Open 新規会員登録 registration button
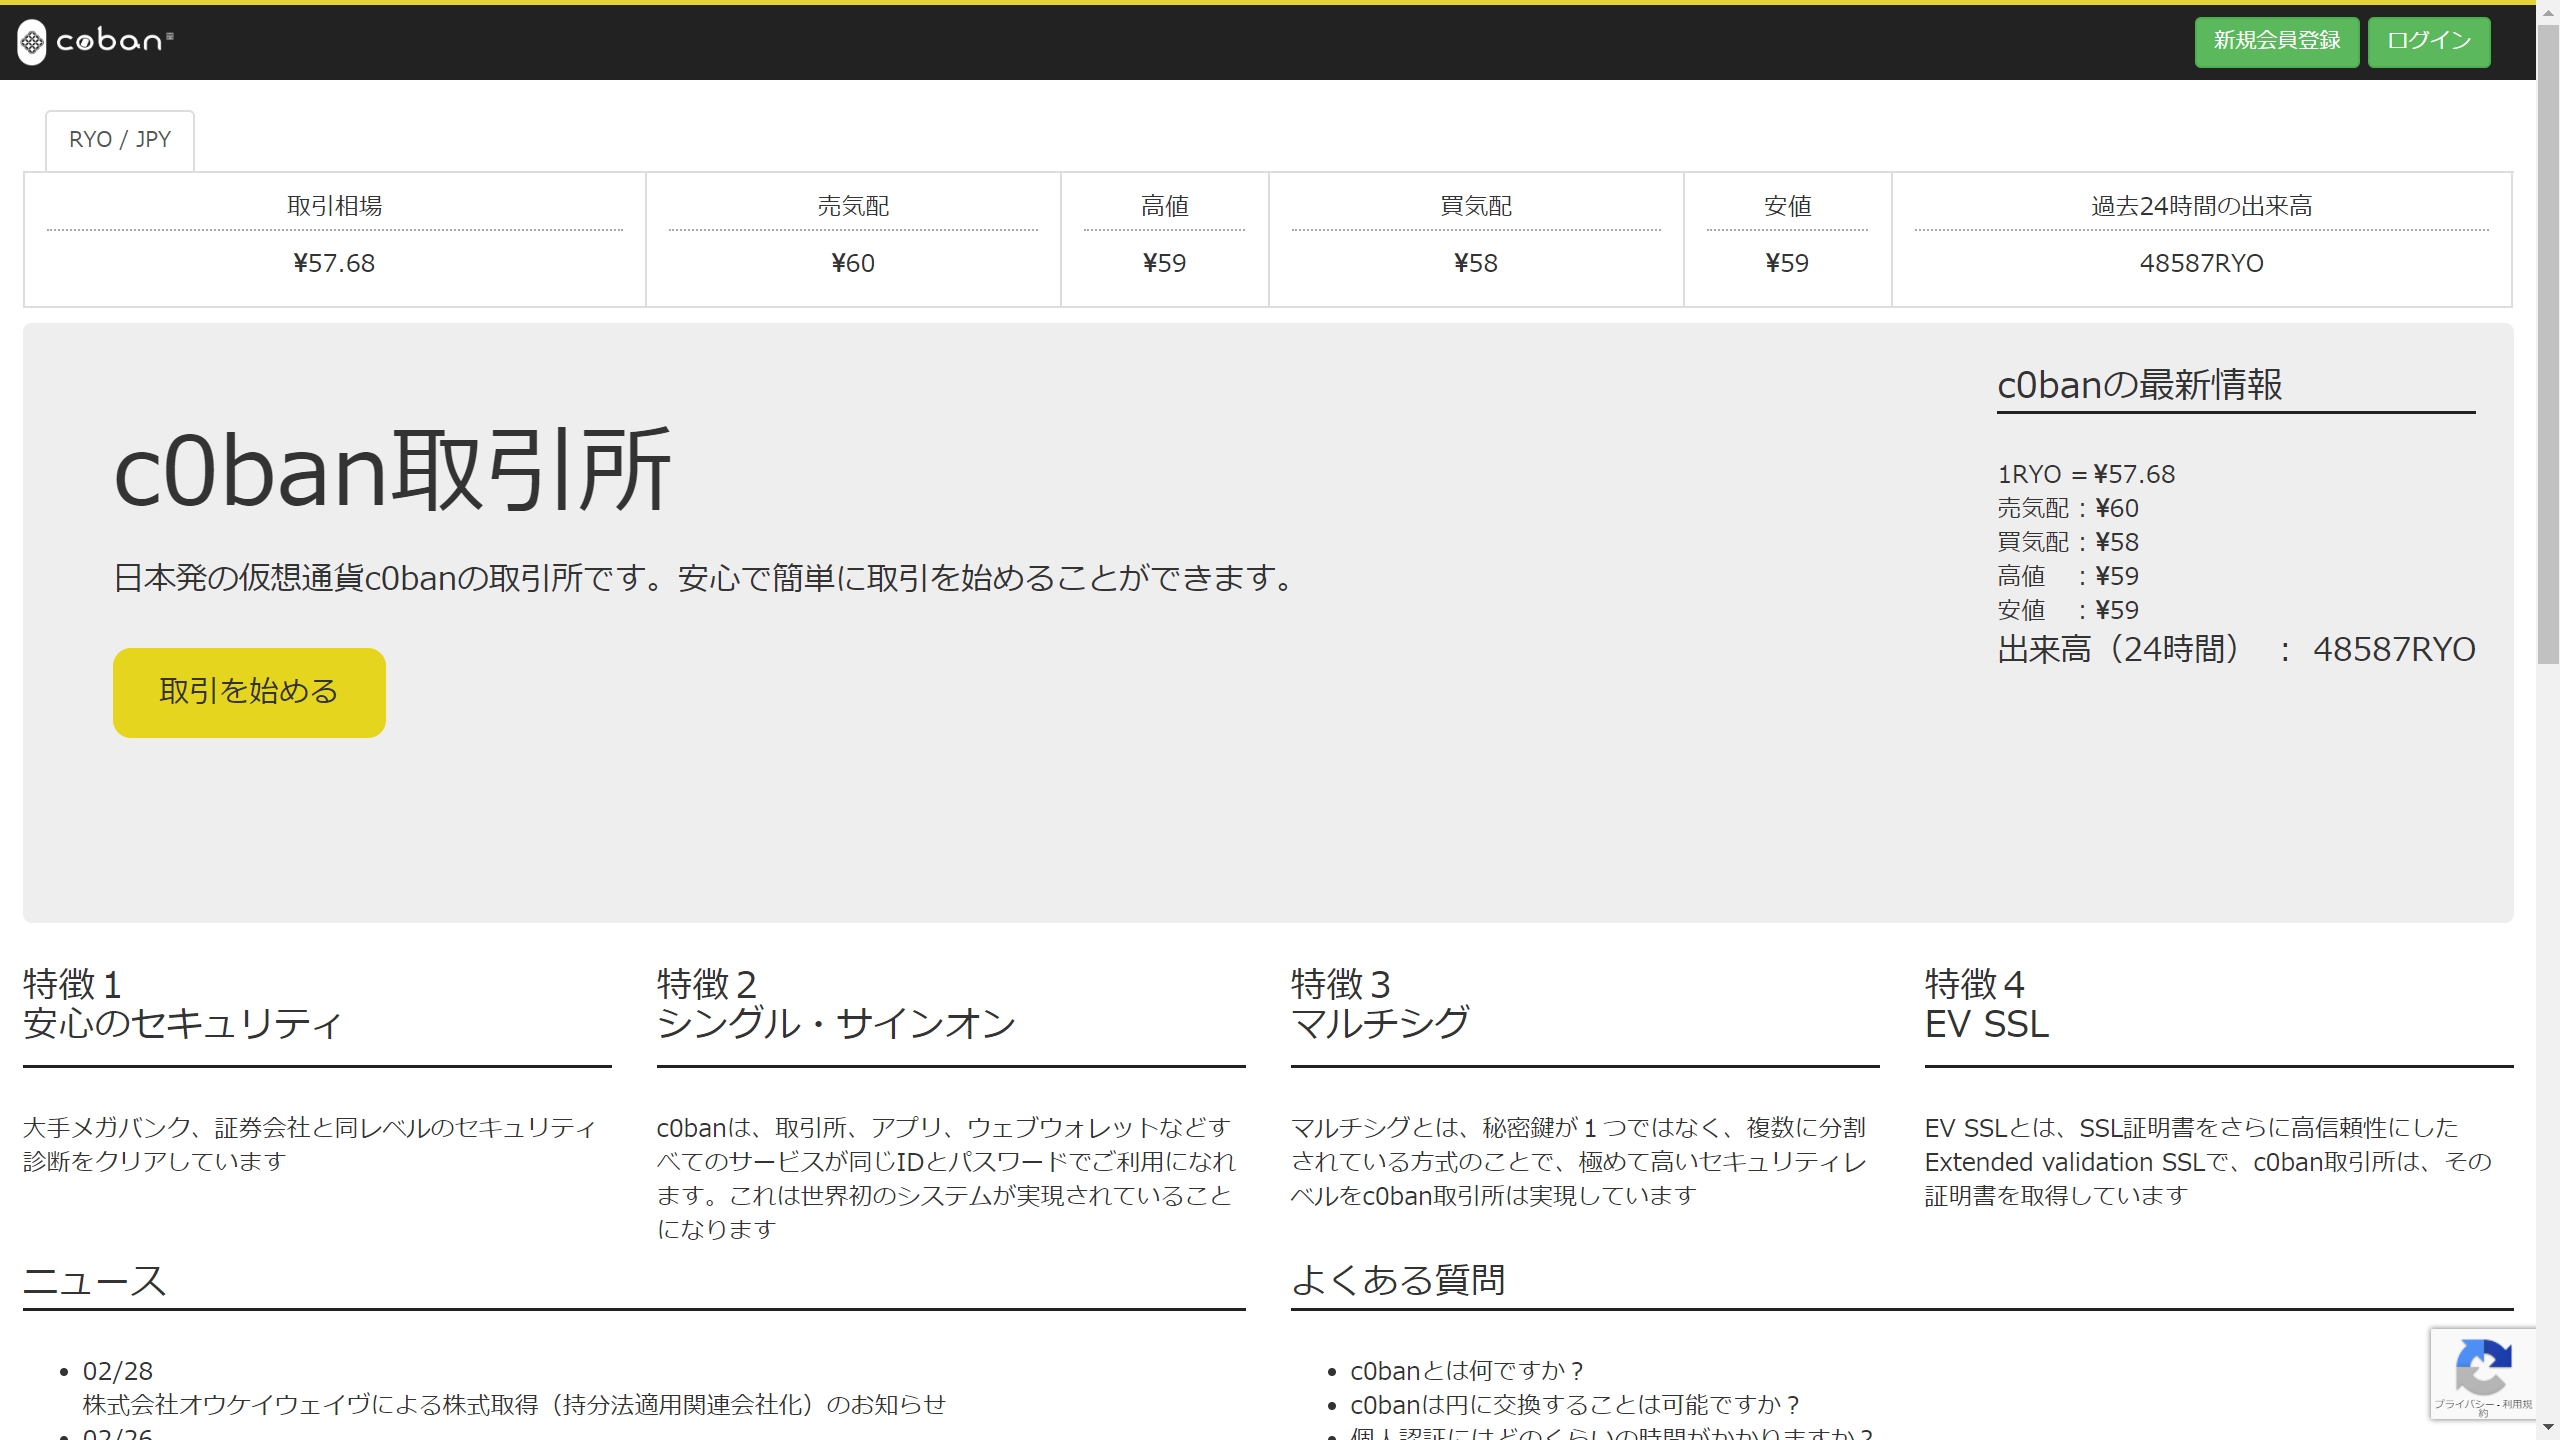Screen dimensions: 2560x1440 point(2276,42)
